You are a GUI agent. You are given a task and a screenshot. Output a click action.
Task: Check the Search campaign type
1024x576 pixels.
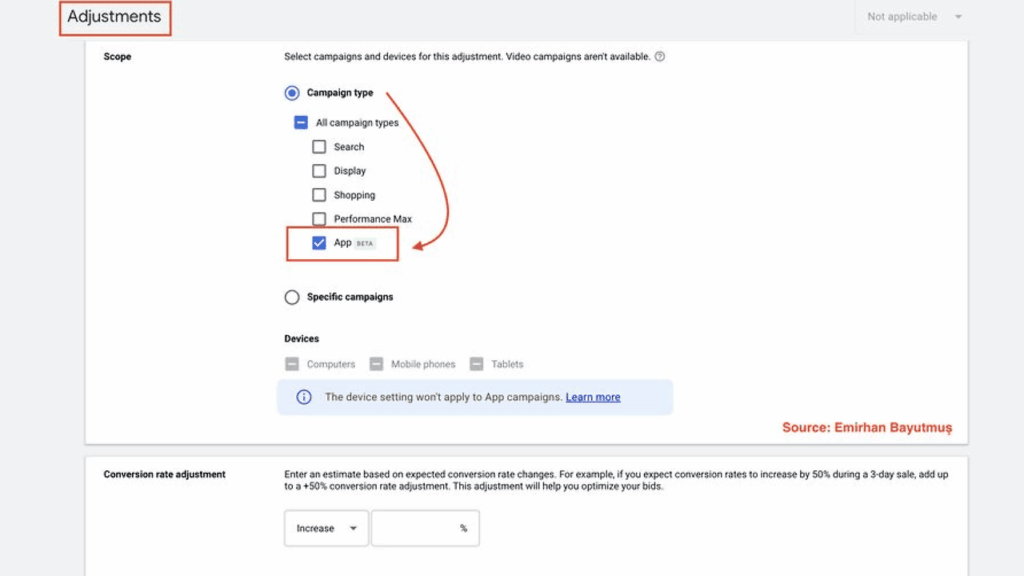[x=319, y=147]
